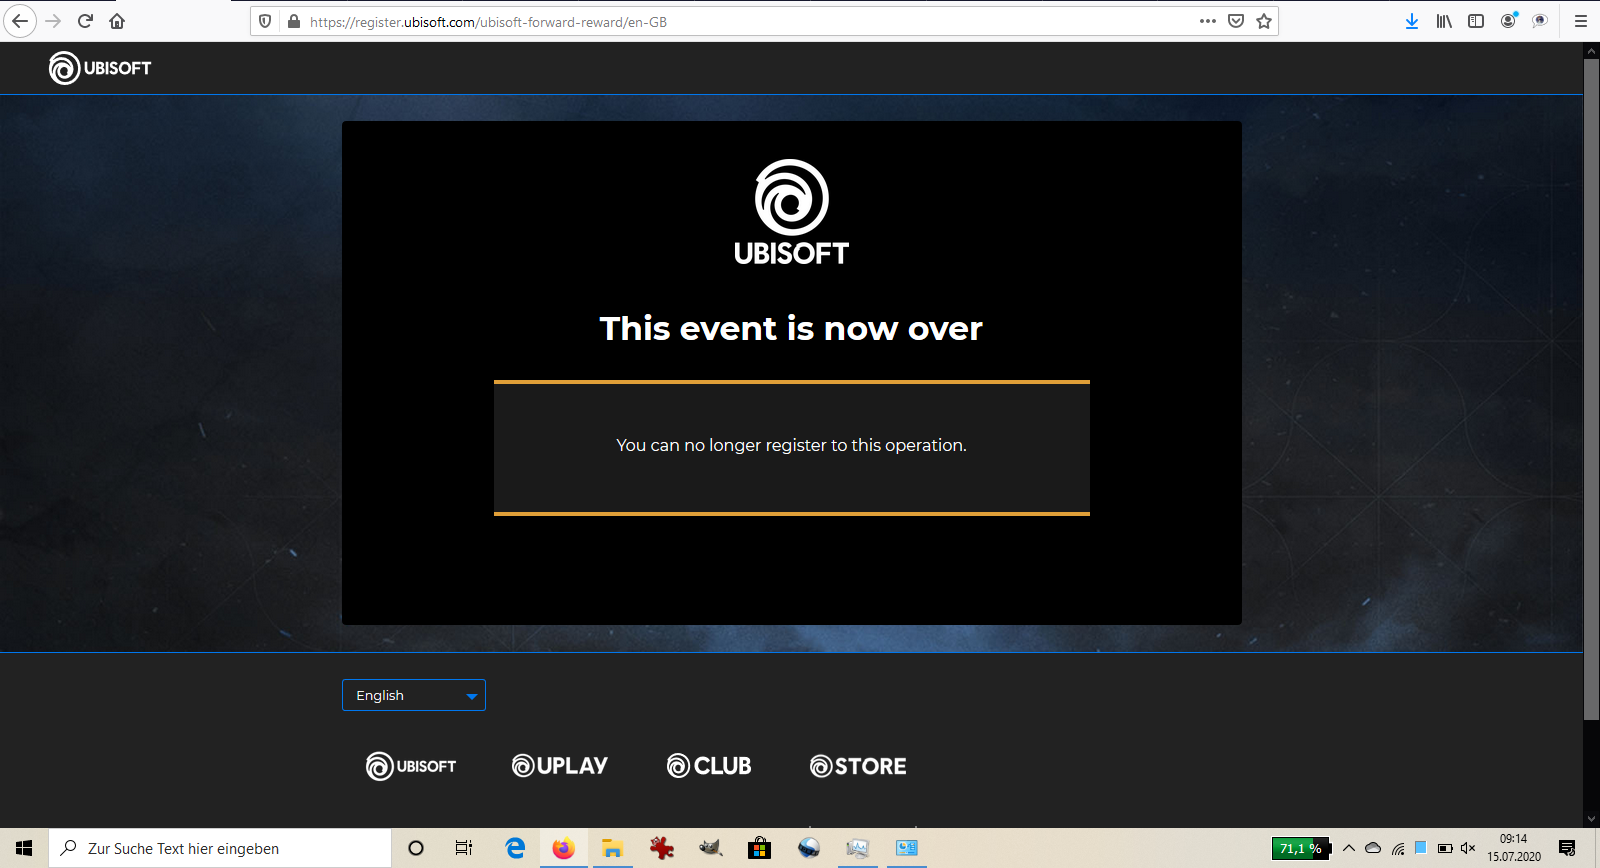Open the OneDrive cloud tray icon
Viewport: 1600px width, 868px height.
[1373, 848]
